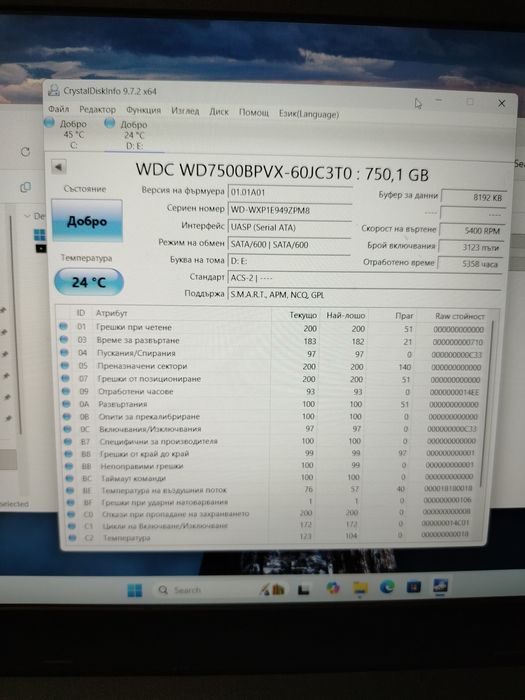Viewport: 525px width, 700px height.
Task: Click the serial number field WD-WXP1E949ZPM8
Action: (290, 210)
